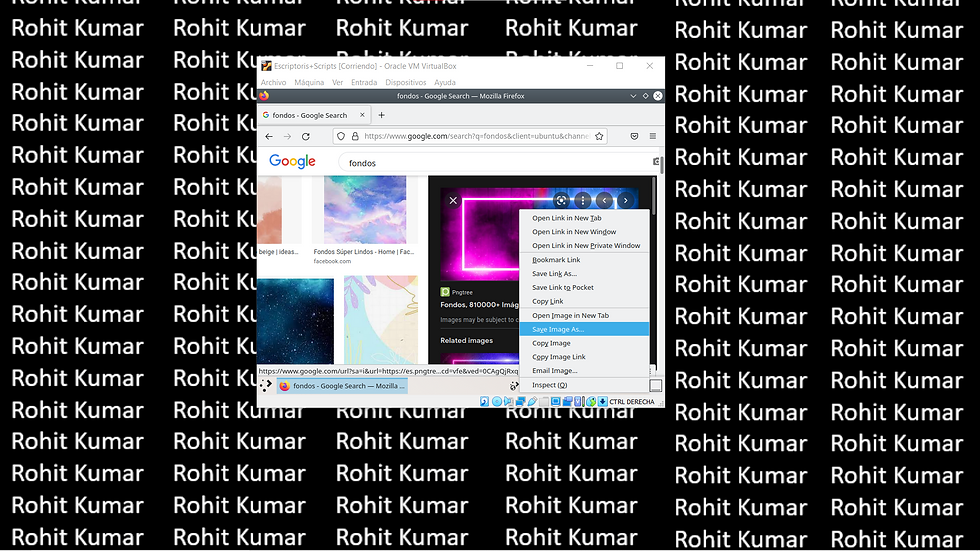Click the Firefox logo in inner title bar

[x=264, y=96]
